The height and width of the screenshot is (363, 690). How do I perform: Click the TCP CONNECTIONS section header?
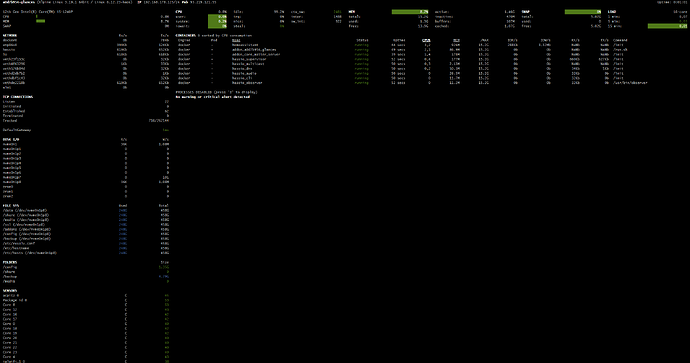point(18,97)
